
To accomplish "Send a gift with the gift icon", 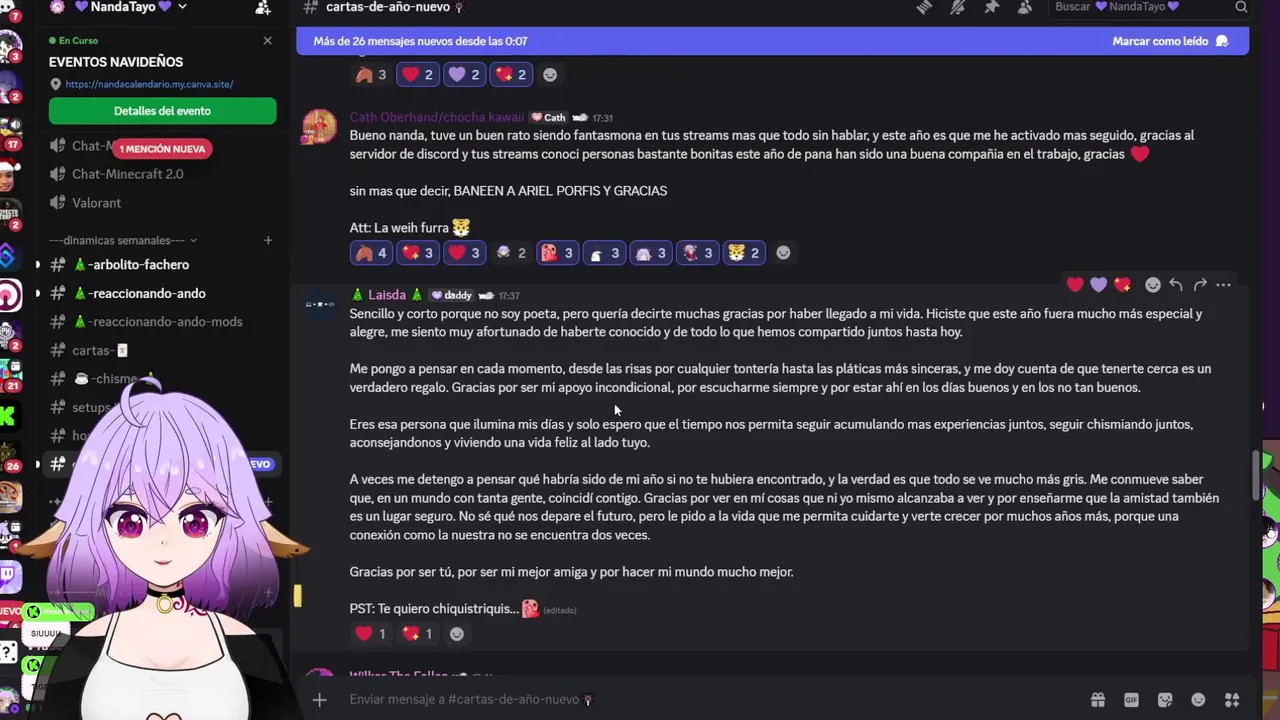I will click(1098, 700).
